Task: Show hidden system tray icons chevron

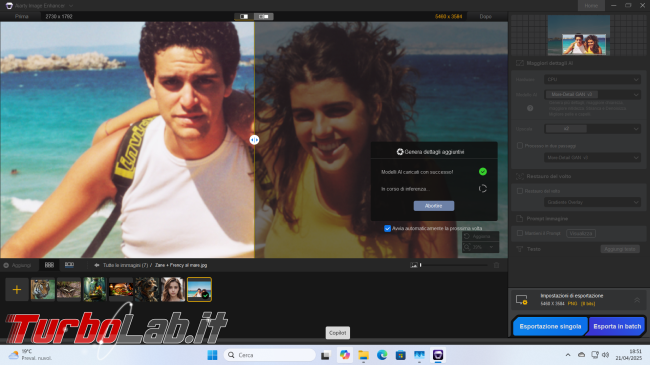Action: [568, 355]
